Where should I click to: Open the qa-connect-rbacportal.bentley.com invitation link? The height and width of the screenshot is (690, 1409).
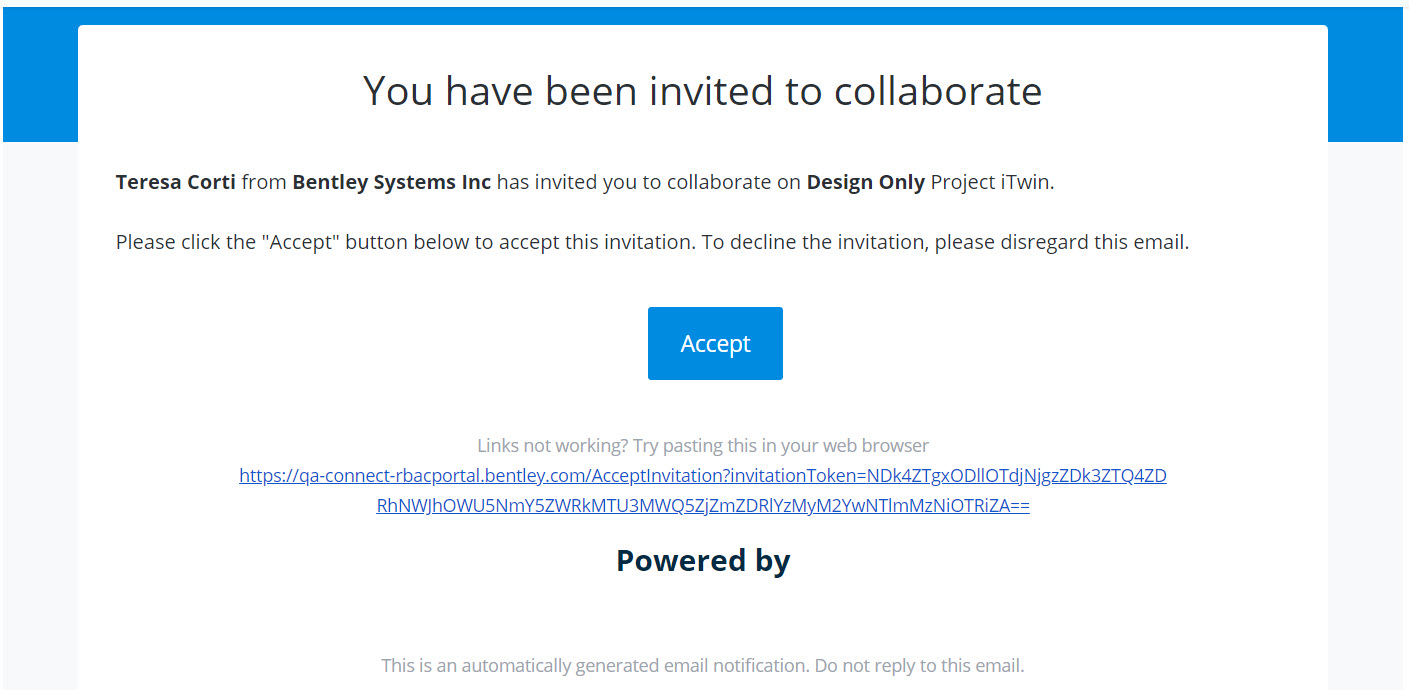pyautogui.click(x=702, y=476)
